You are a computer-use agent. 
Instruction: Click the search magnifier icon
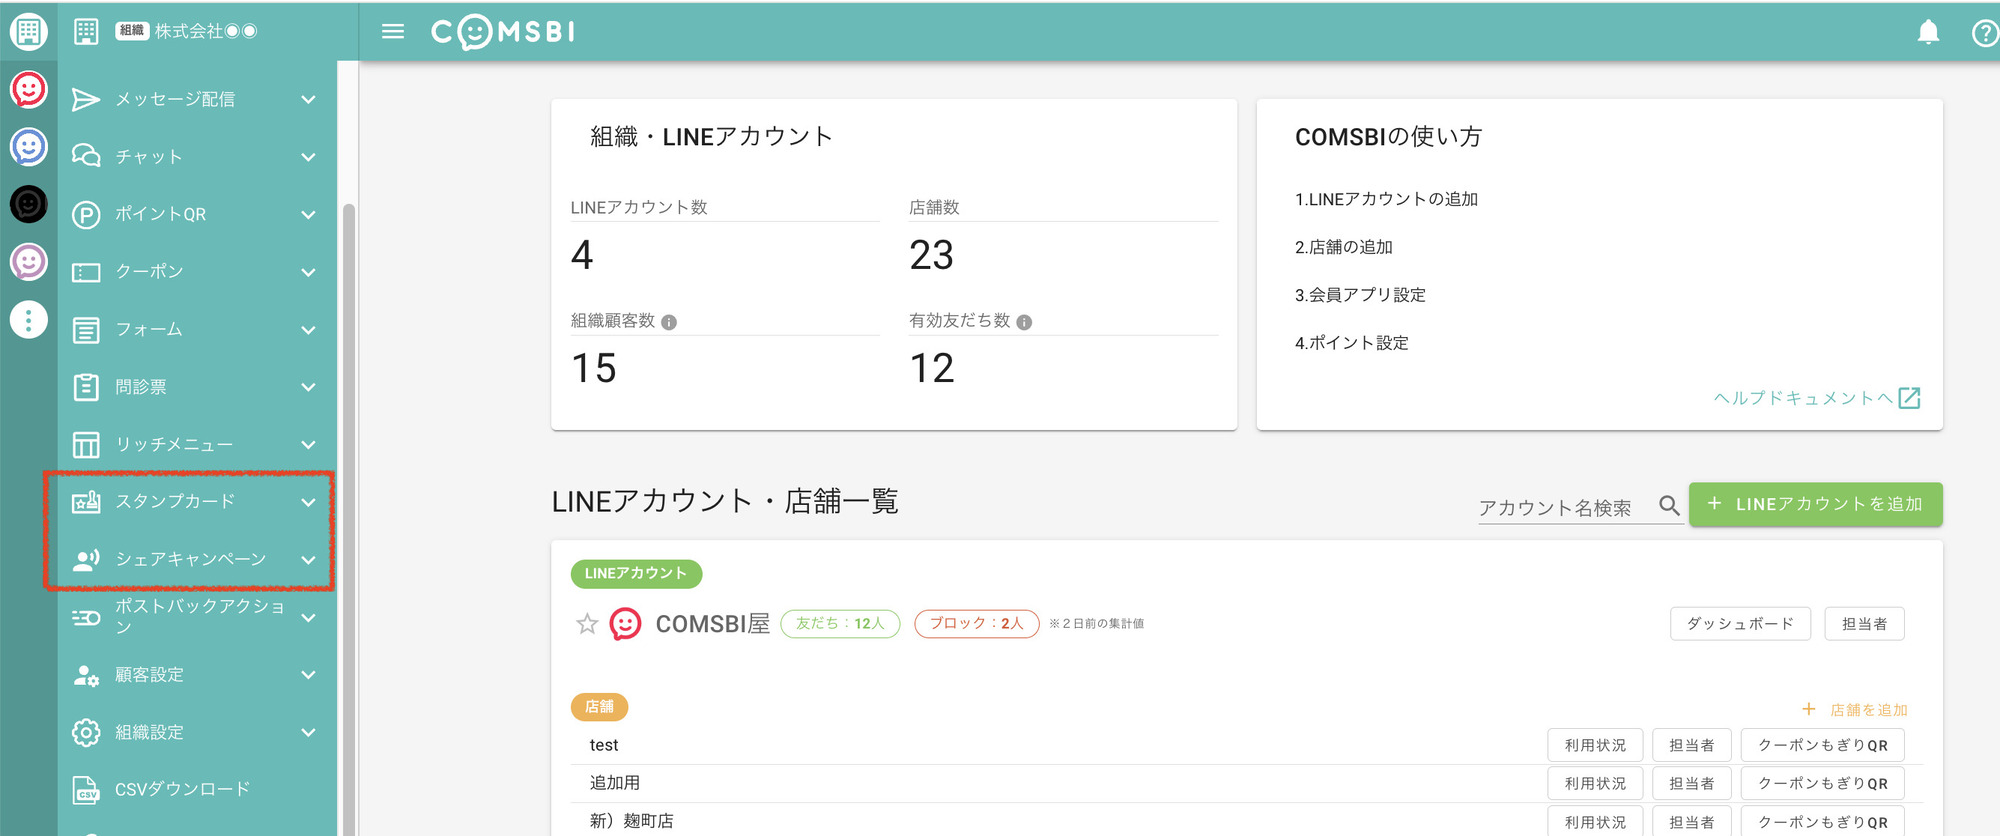click(x=1668, y=506)
